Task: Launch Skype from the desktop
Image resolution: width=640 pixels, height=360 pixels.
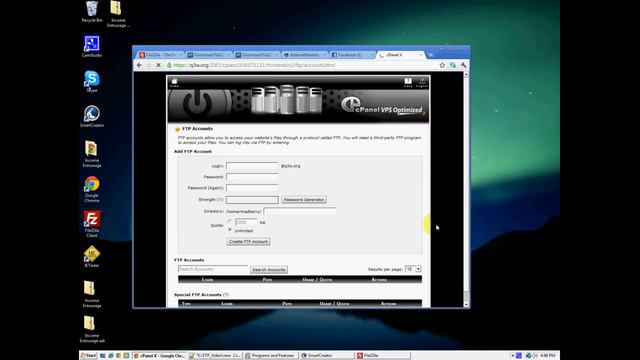Action: [x=92, y=81]
